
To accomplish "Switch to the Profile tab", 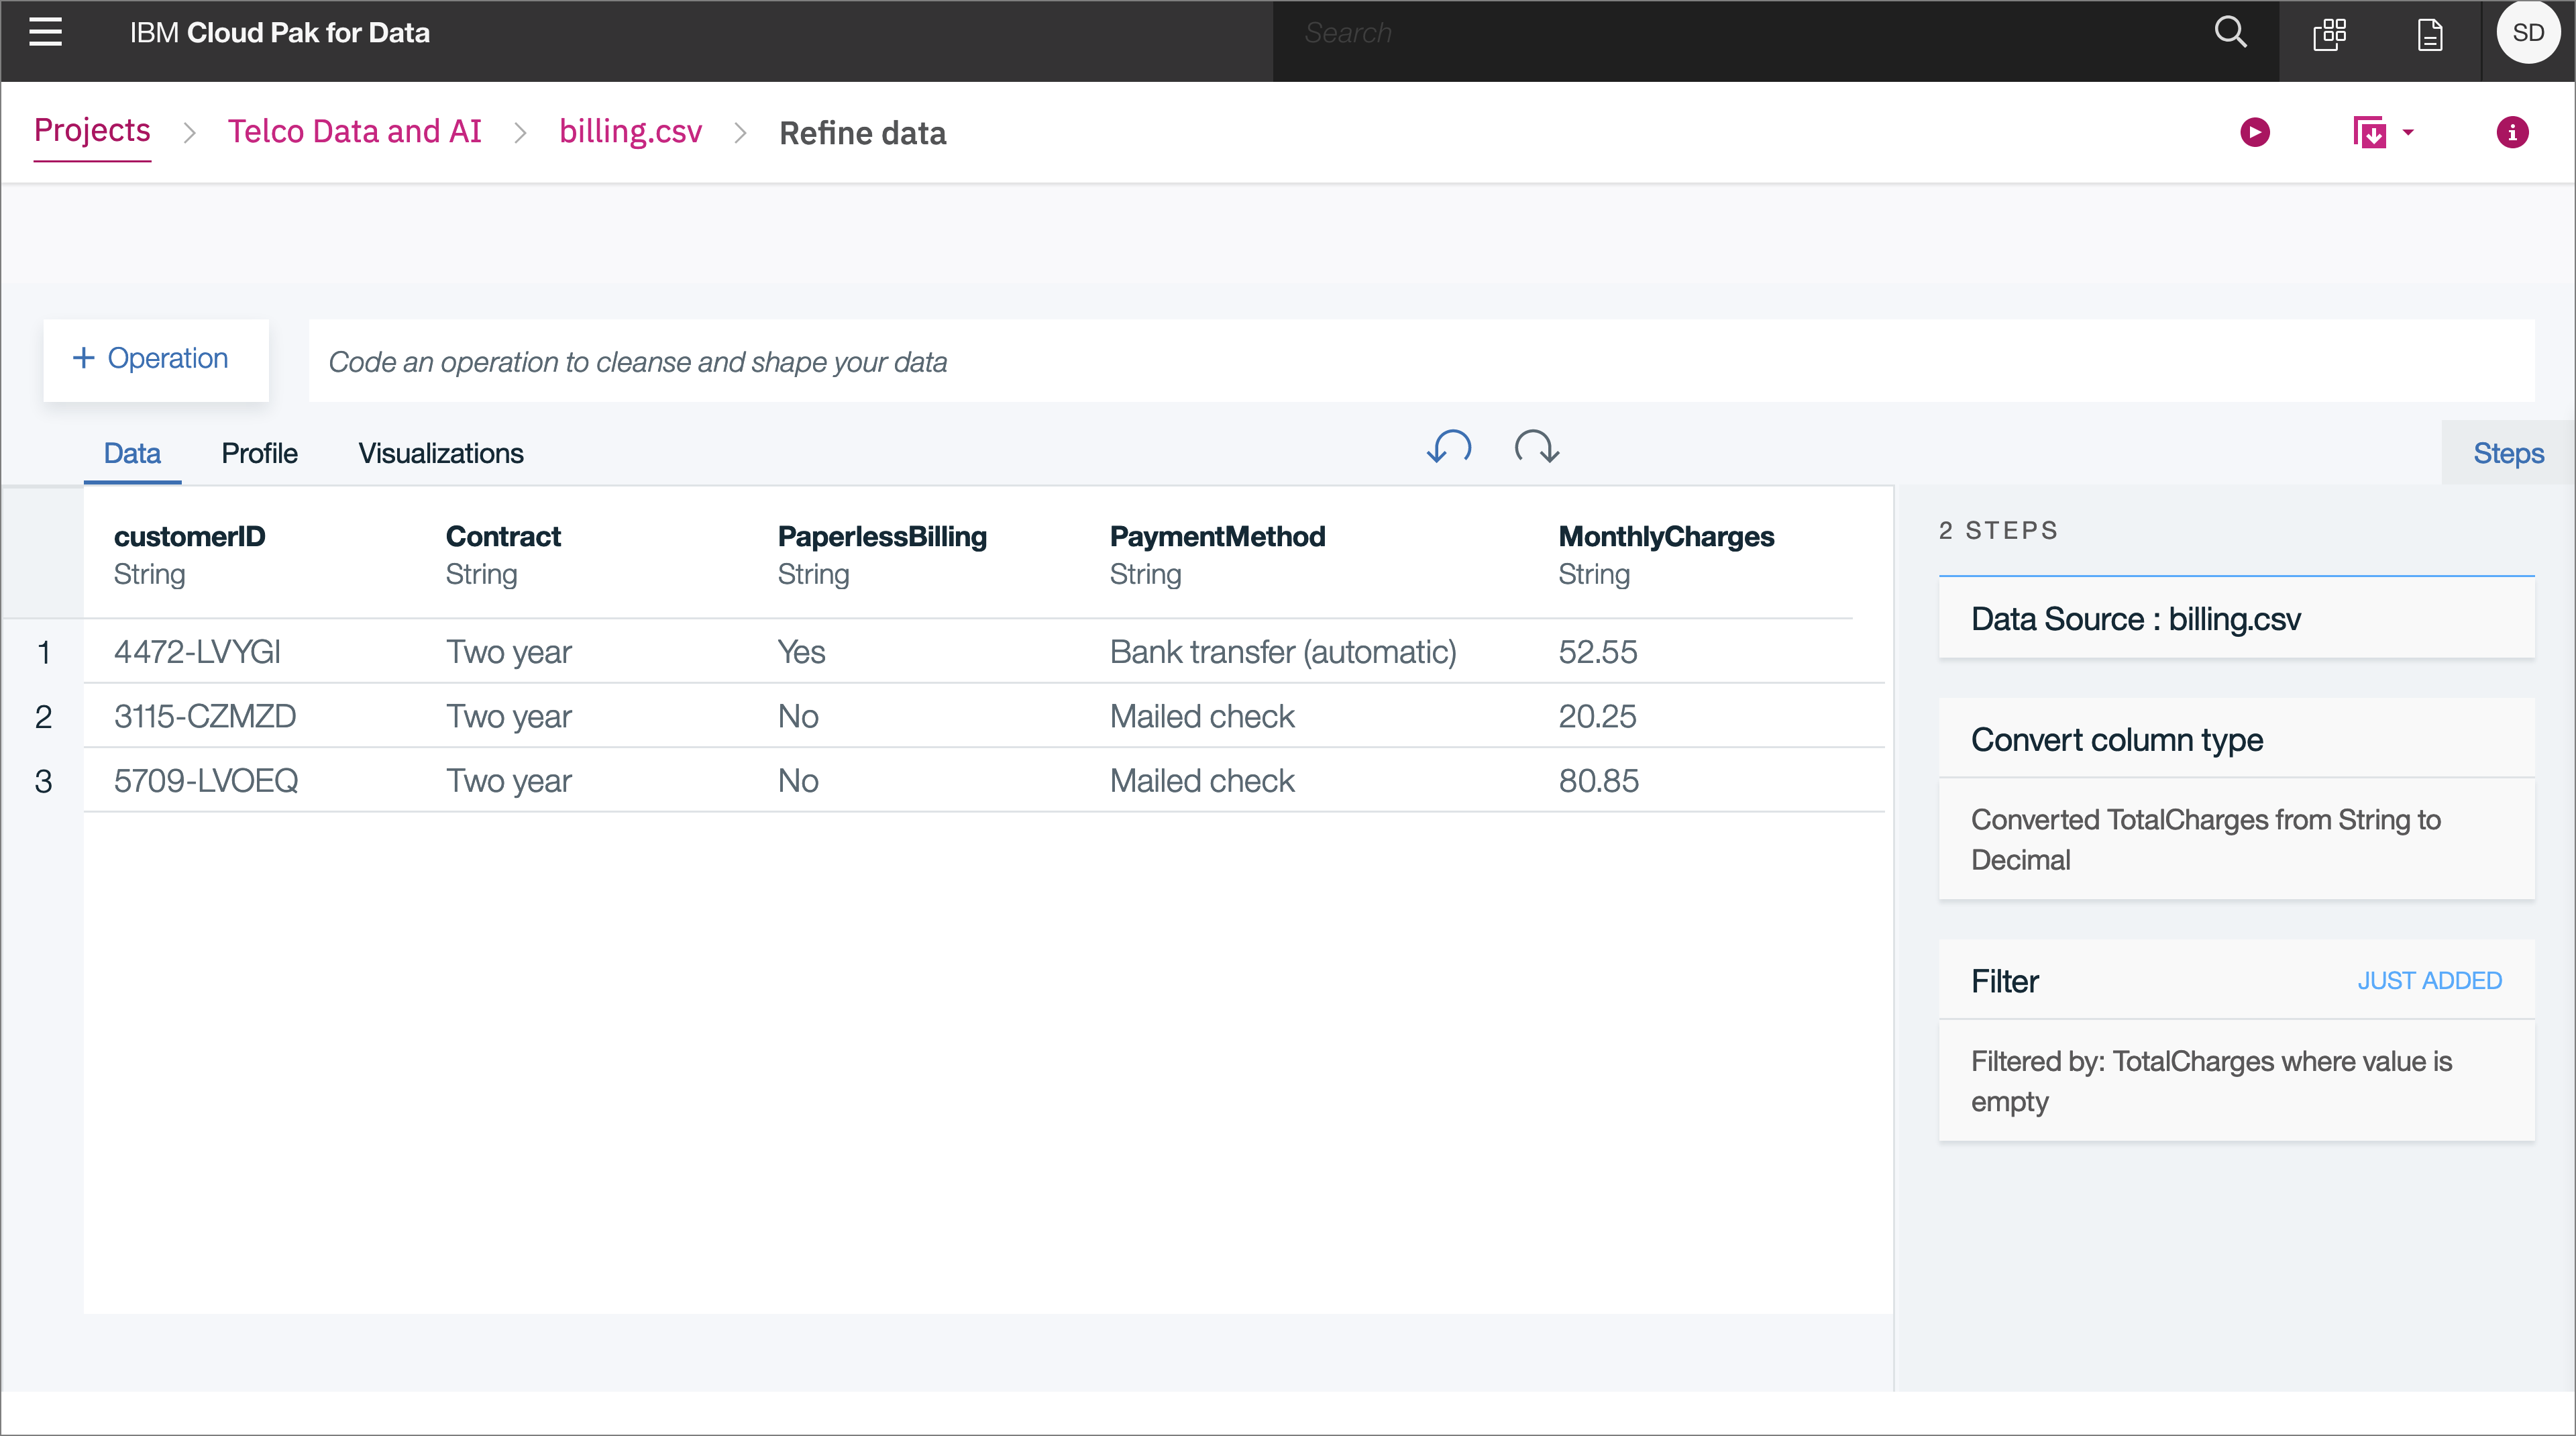I will (259, 453).
